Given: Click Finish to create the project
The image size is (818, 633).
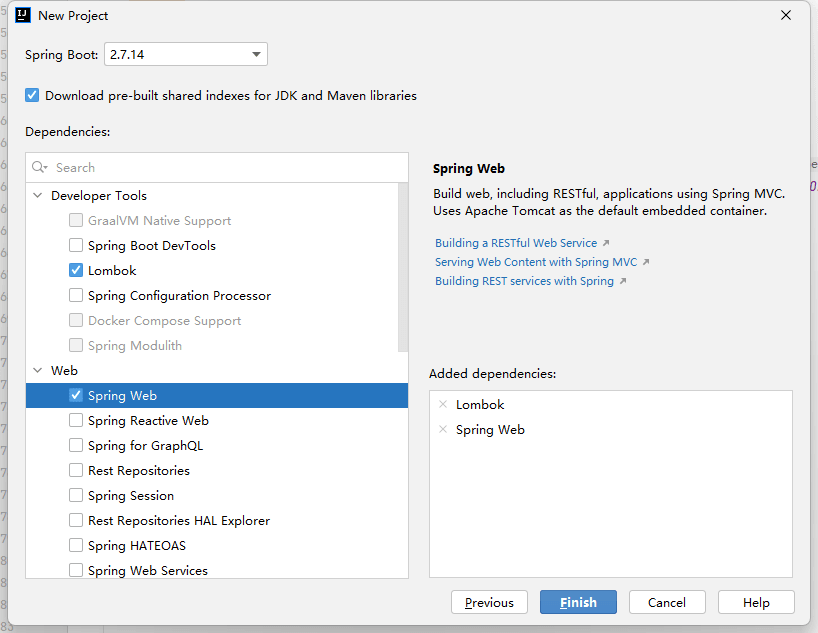Looking at the screenshot, I should (578, 603).
